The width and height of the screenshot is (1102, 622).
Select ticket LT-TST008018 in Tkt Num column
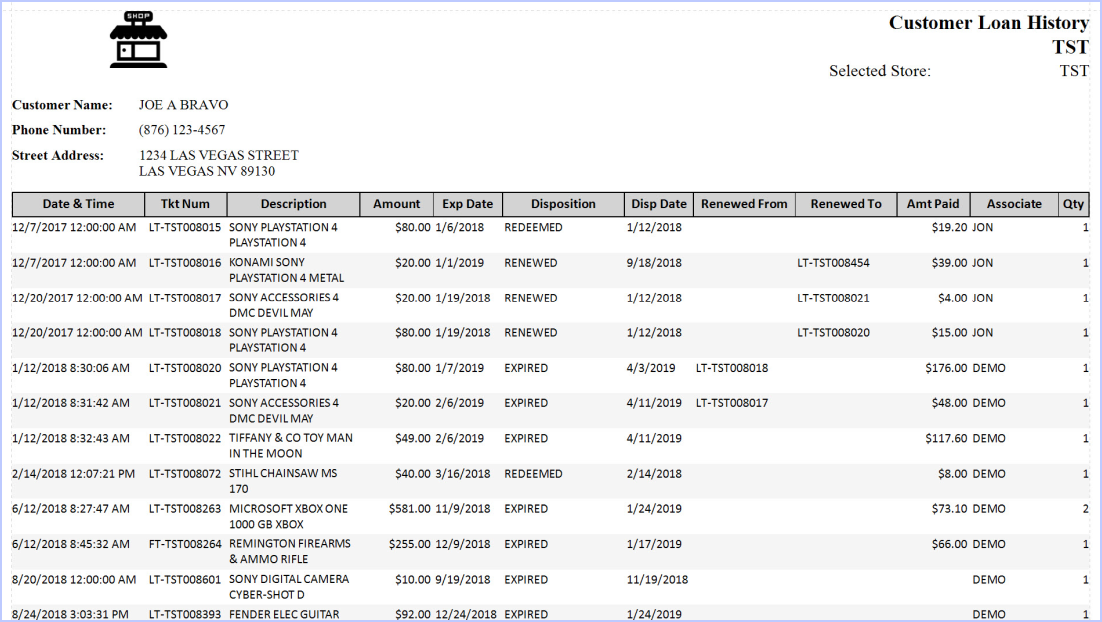(185, 332)
